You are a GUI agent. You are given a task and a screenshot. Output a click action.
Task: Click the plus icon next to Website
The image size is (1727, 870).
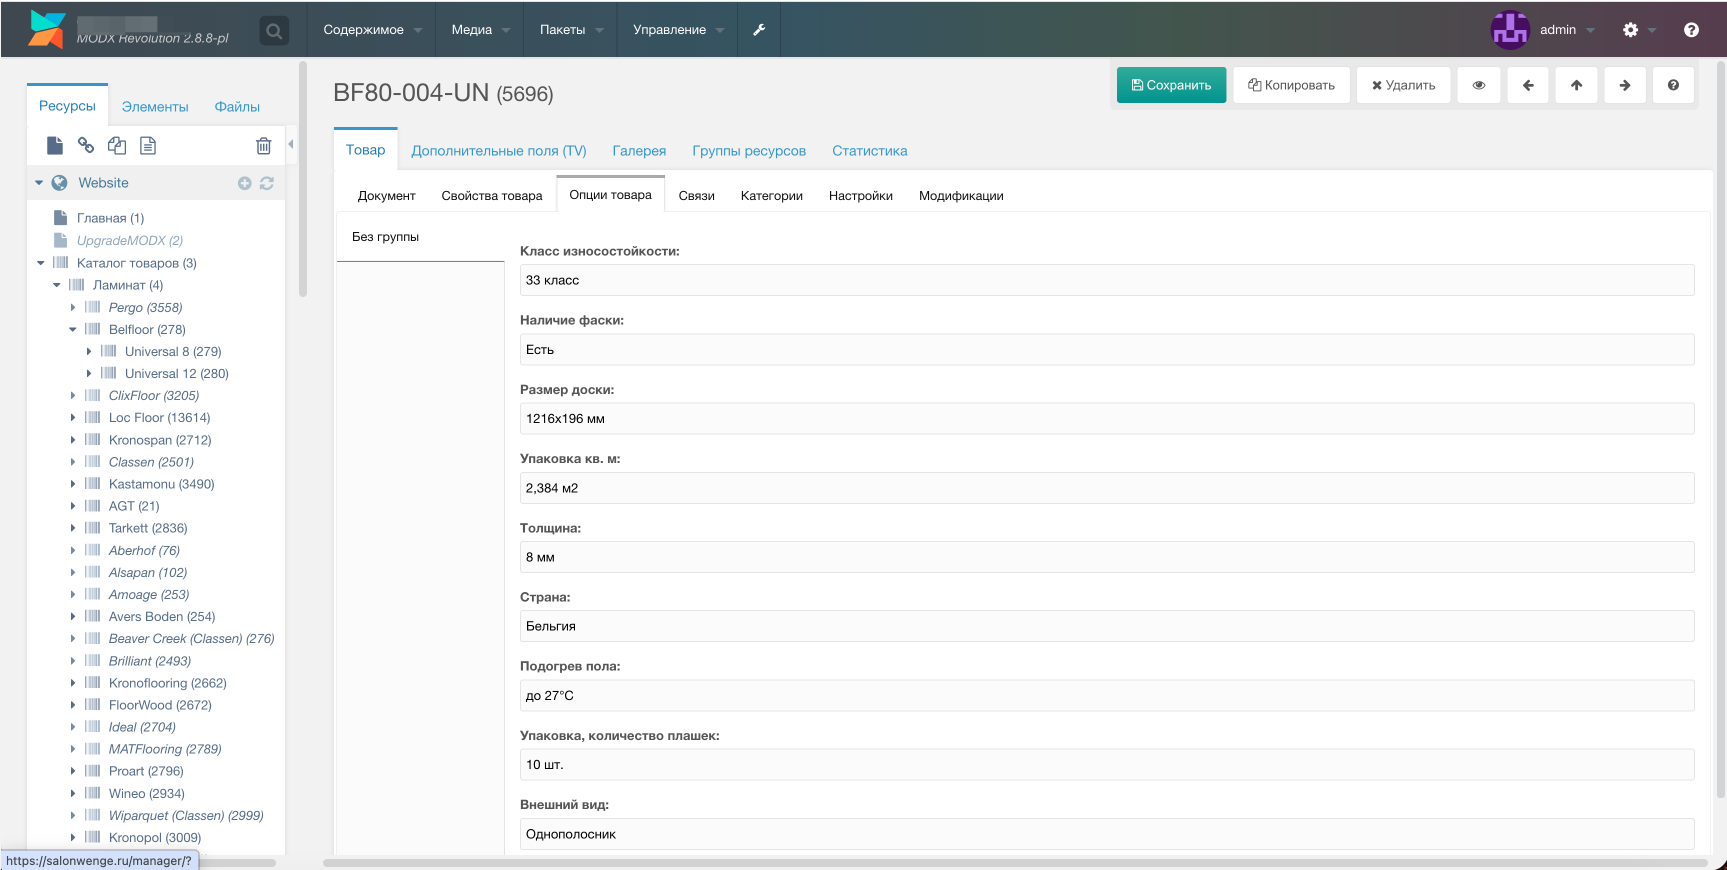(244, 183)
